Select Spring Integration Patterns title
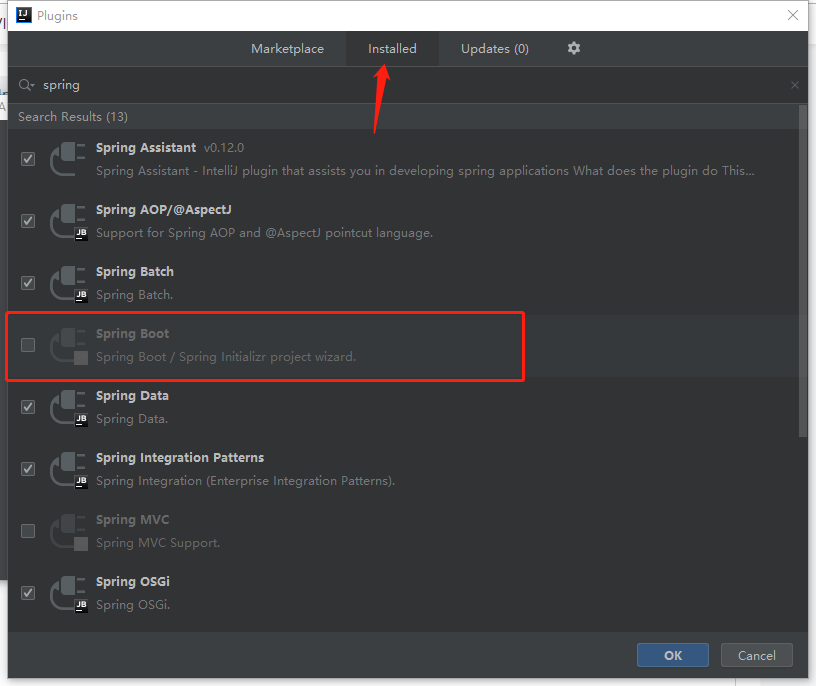The image size is (816, 686). [180, 458]
